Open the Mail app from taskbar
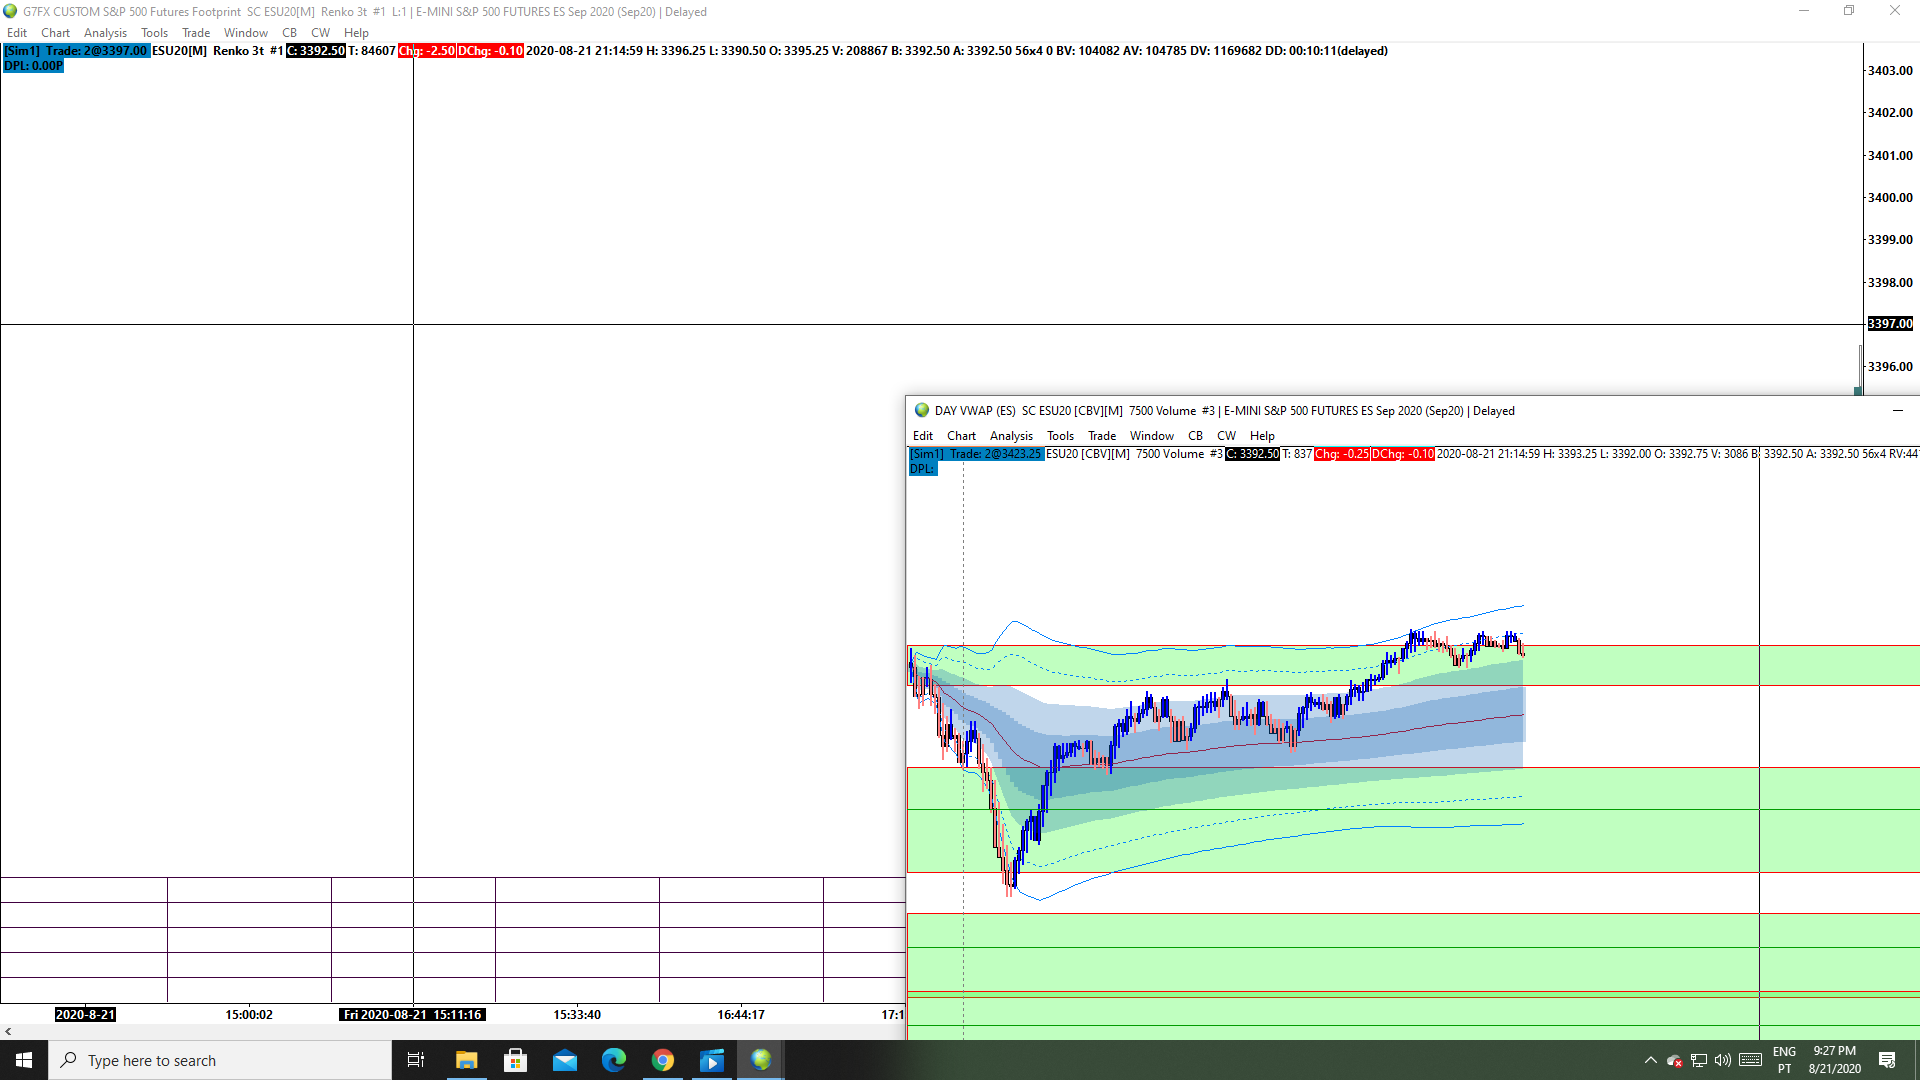The image size is (1920, 1080). pyautogui.click(x=565, y=1060)
